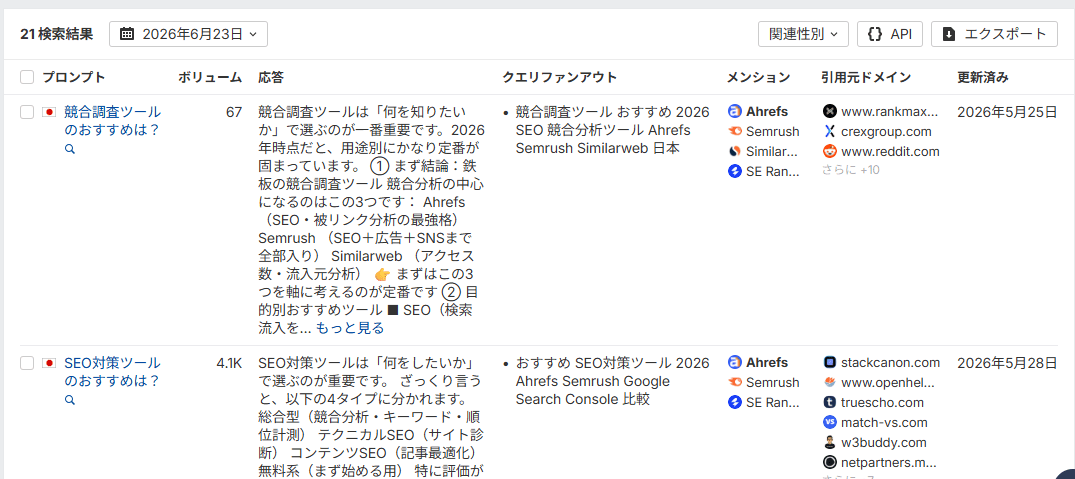Screen dimensions: 1075x479
Task: Click the API button
Action: (x=890, y=34)
